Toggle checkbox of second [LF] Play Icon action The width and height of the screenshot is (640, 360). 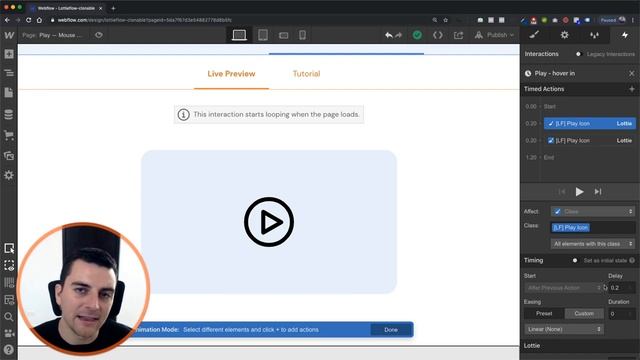coord(551,140)
